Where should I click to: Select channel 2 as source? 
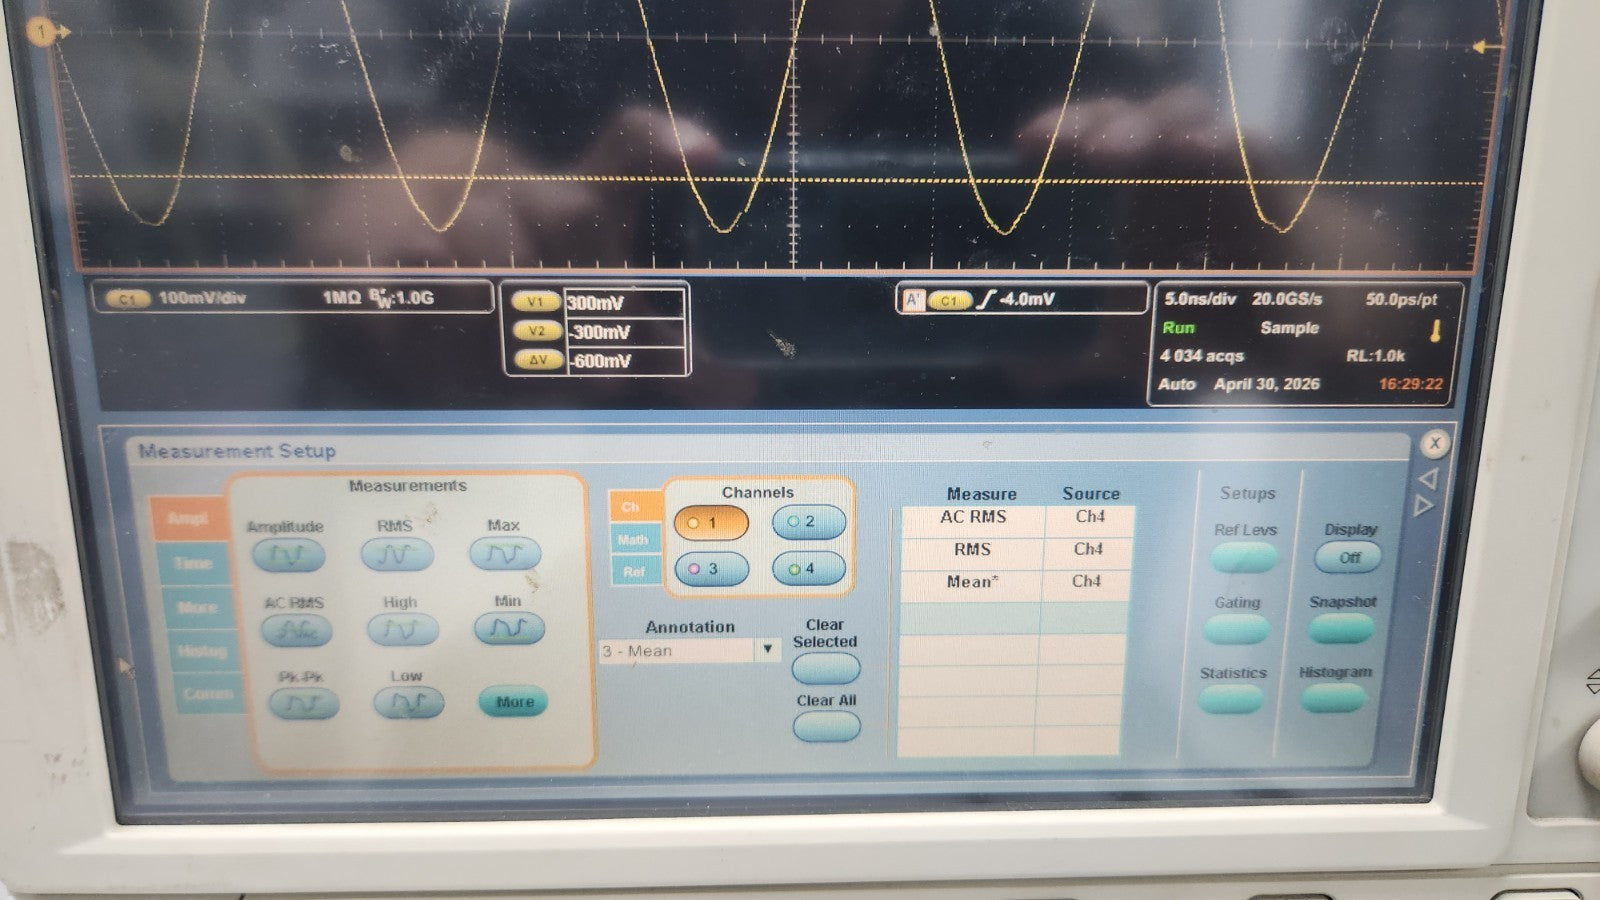coord(808,521)
